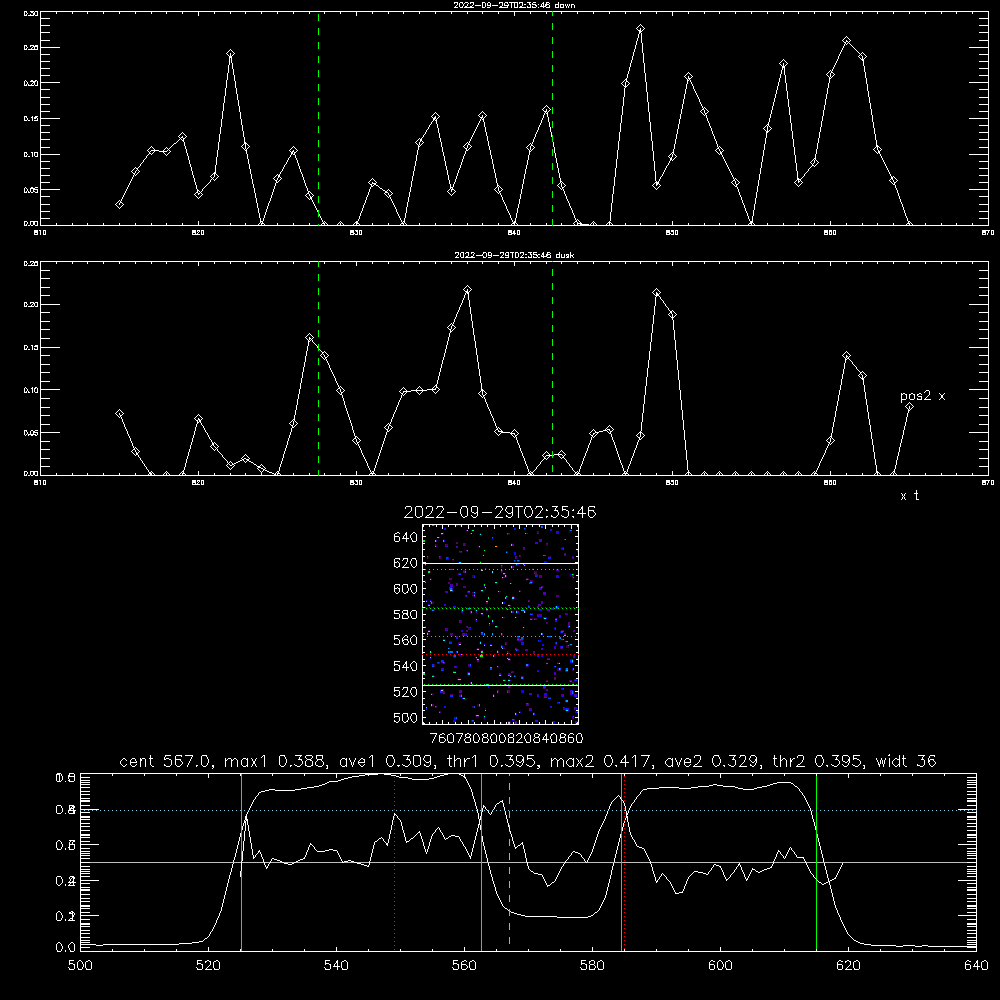Click the dawn plot x-axis label 820
The height and width of the screenshot is (1000, 1000).
[198, 233]
